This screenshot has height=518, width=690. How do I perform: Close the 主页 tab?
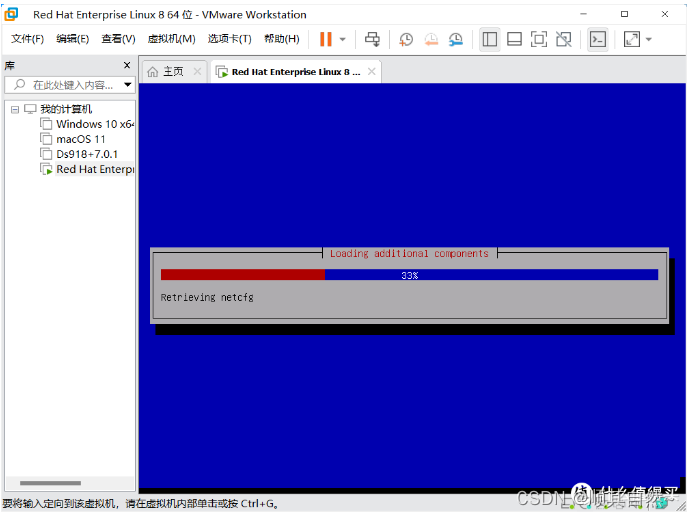pos(198,71)
